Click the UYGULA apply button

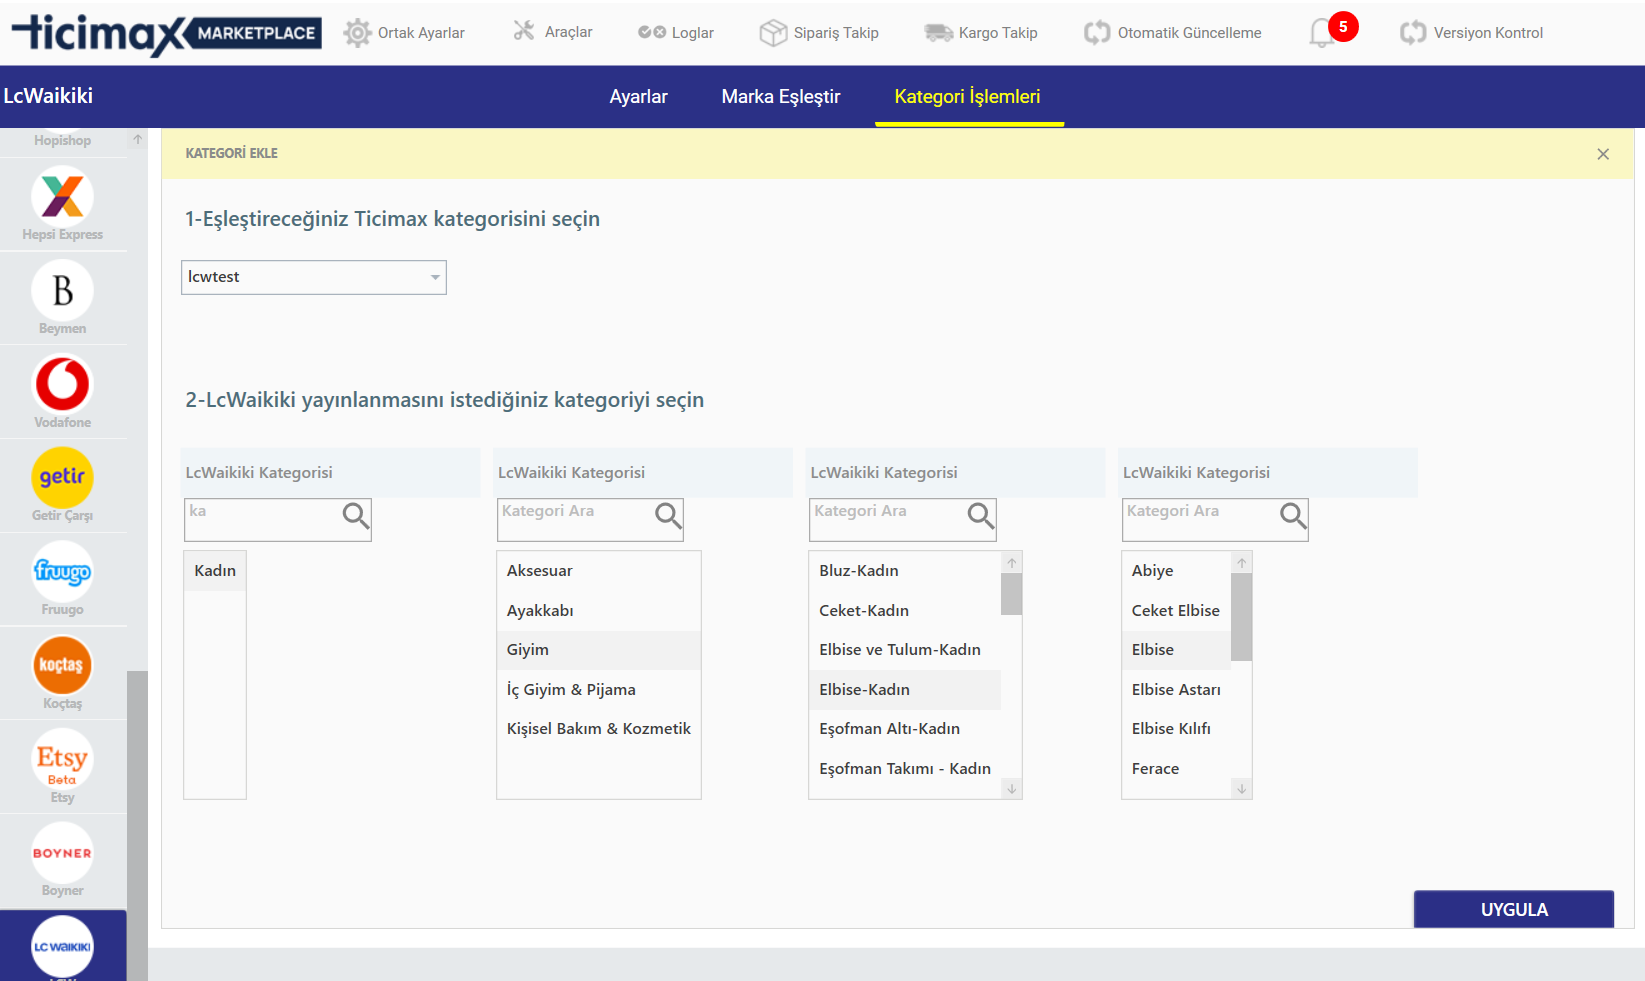(1514, 909)
